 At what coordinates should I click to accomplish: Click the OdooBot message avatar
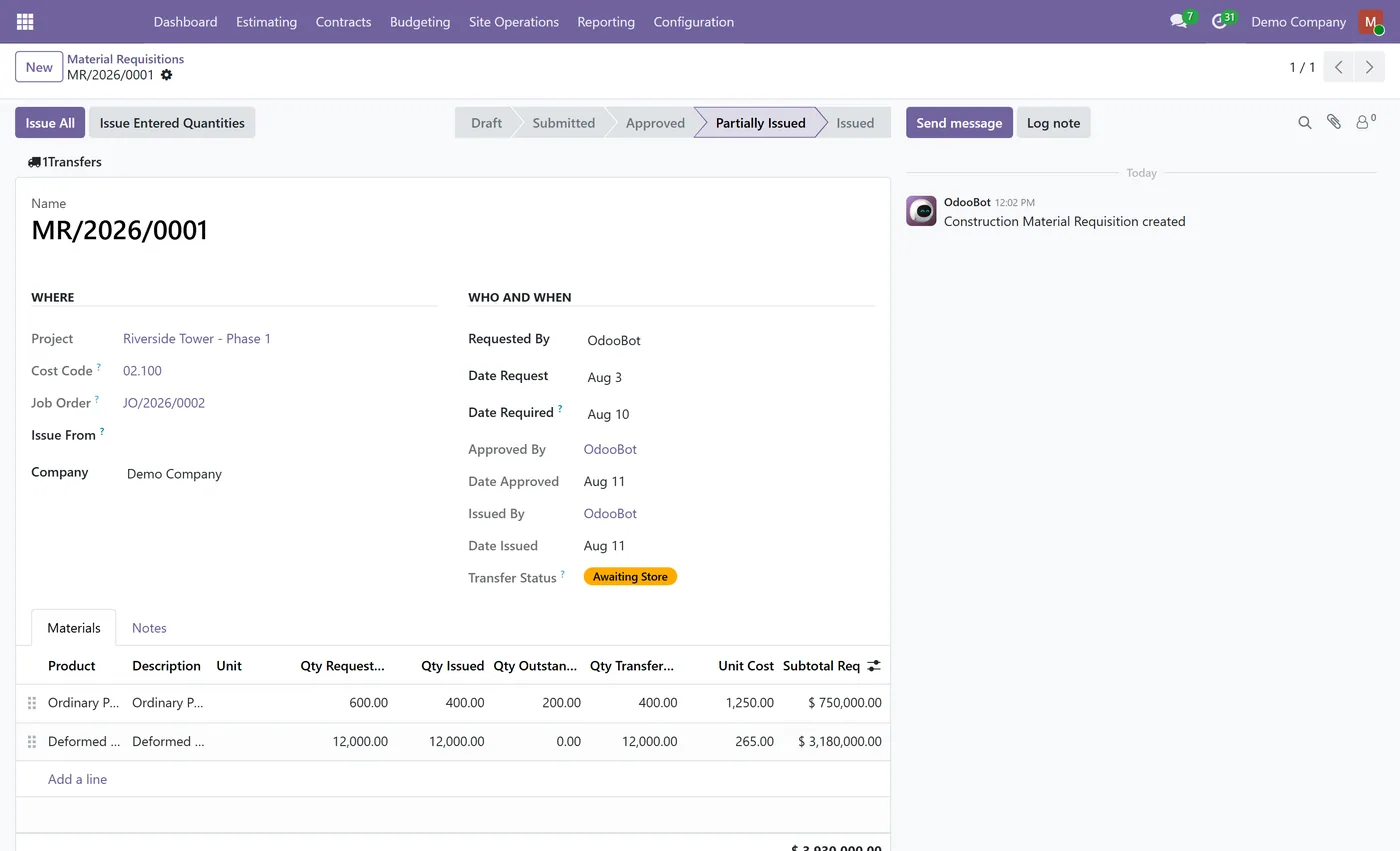[921, 211]
